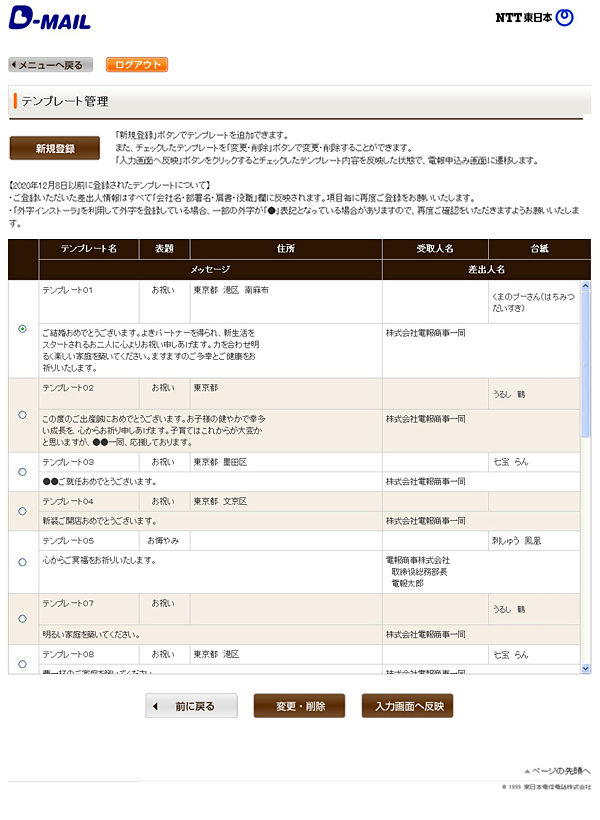600x820 pixels.
Task: Click the 台紙 column header
Action: tap(539, 249)
